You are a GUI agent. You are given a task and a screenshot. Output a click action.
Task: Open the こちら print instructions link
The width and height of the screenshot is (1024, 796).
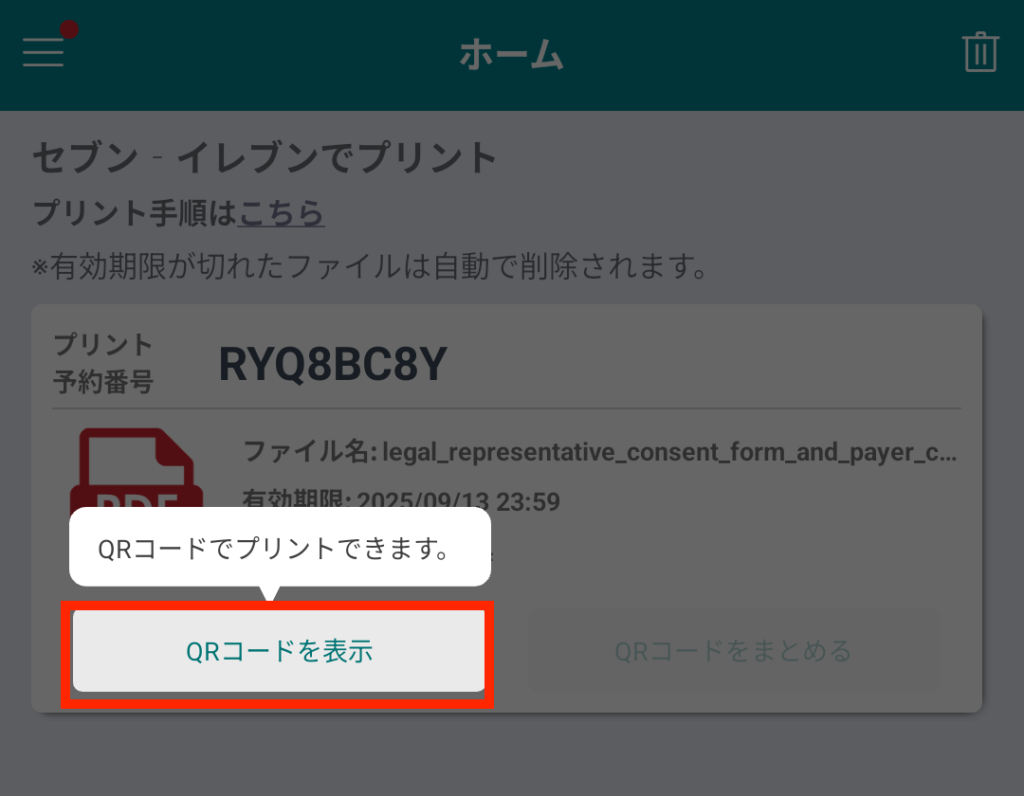tap(281, 213)
